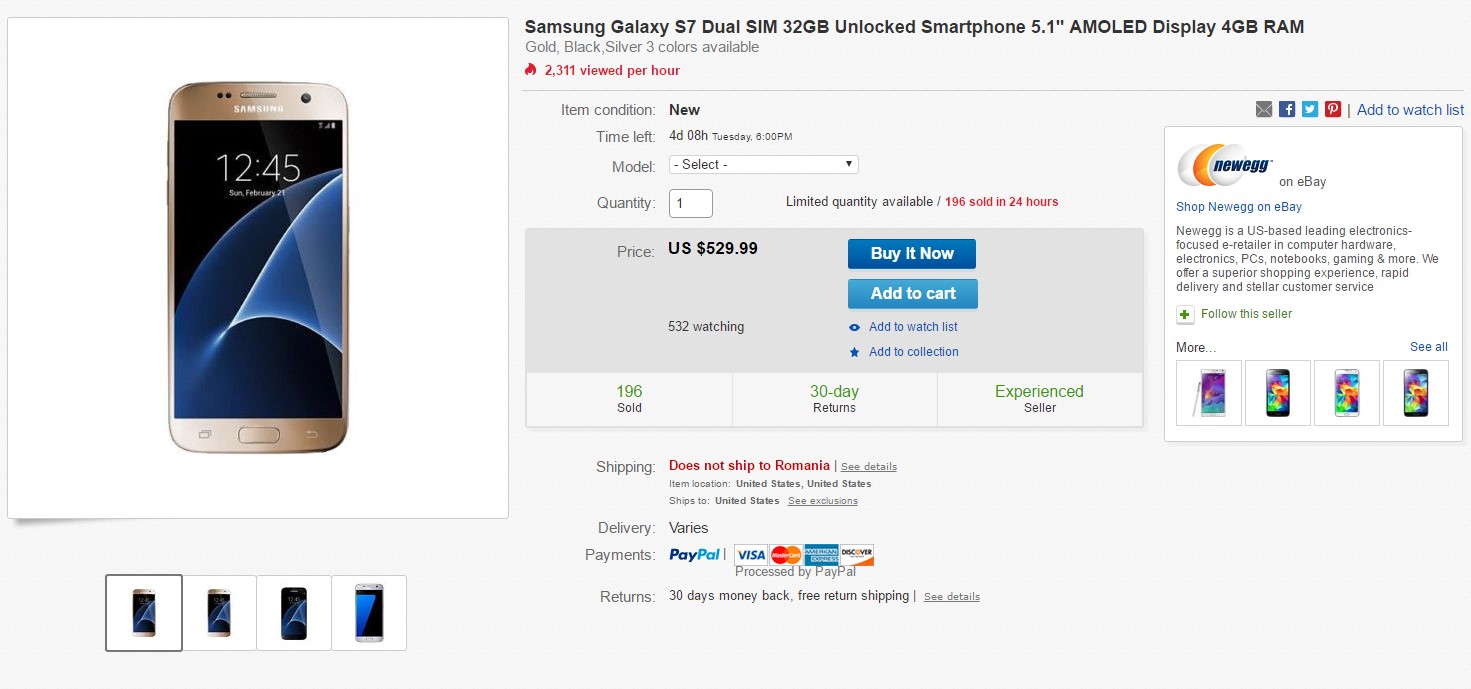Screen dimensions: 1471x689
Task: Share listing via Facebook icon
Action: pyautogui.click(x=1287, y=110)
